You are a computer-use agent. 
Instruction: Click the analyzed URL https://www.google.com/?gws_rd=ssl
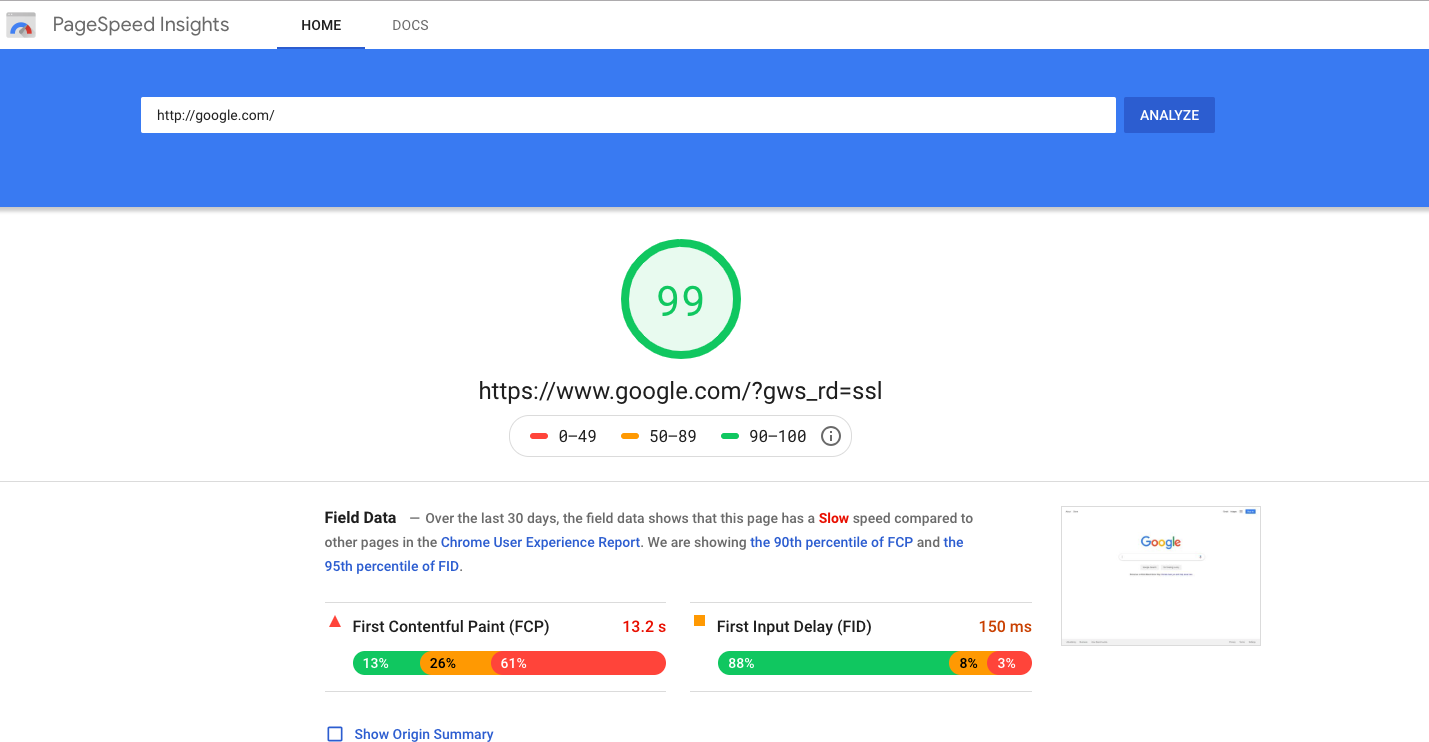click(680, 390)
